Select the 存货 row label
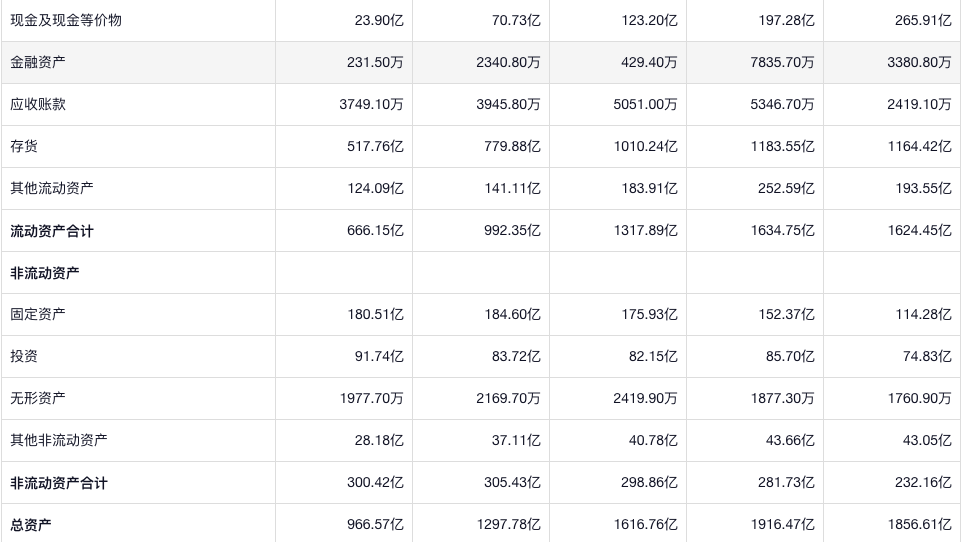This screenshot has height=542, width=964. coord(24,146)
